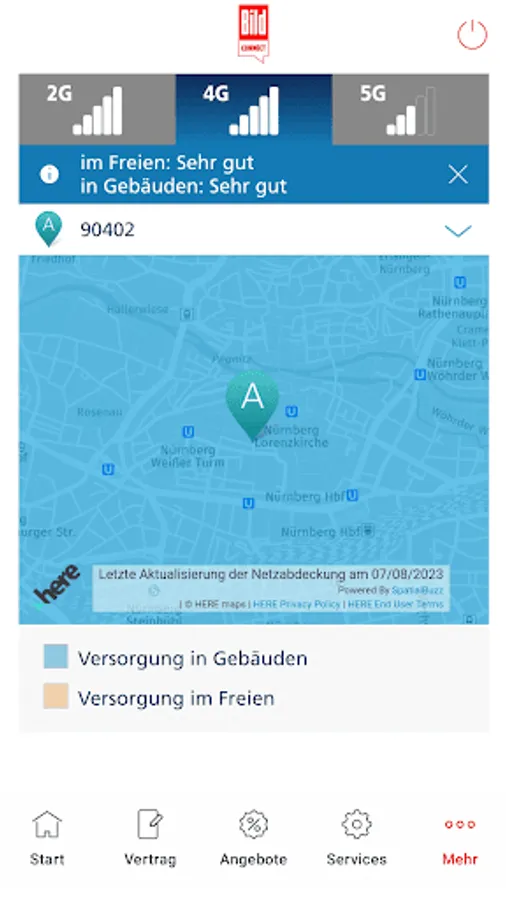Open HERE Privacy Policy link

[297, 604]
